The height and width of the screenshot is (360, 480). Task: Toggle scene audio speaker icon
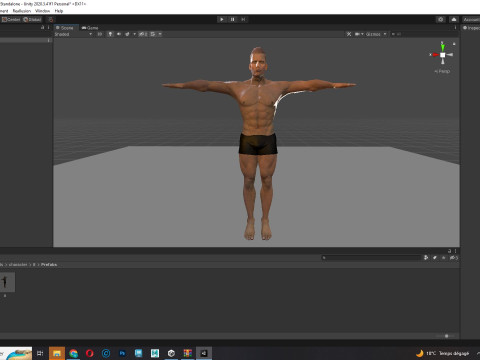click(119, 34)
